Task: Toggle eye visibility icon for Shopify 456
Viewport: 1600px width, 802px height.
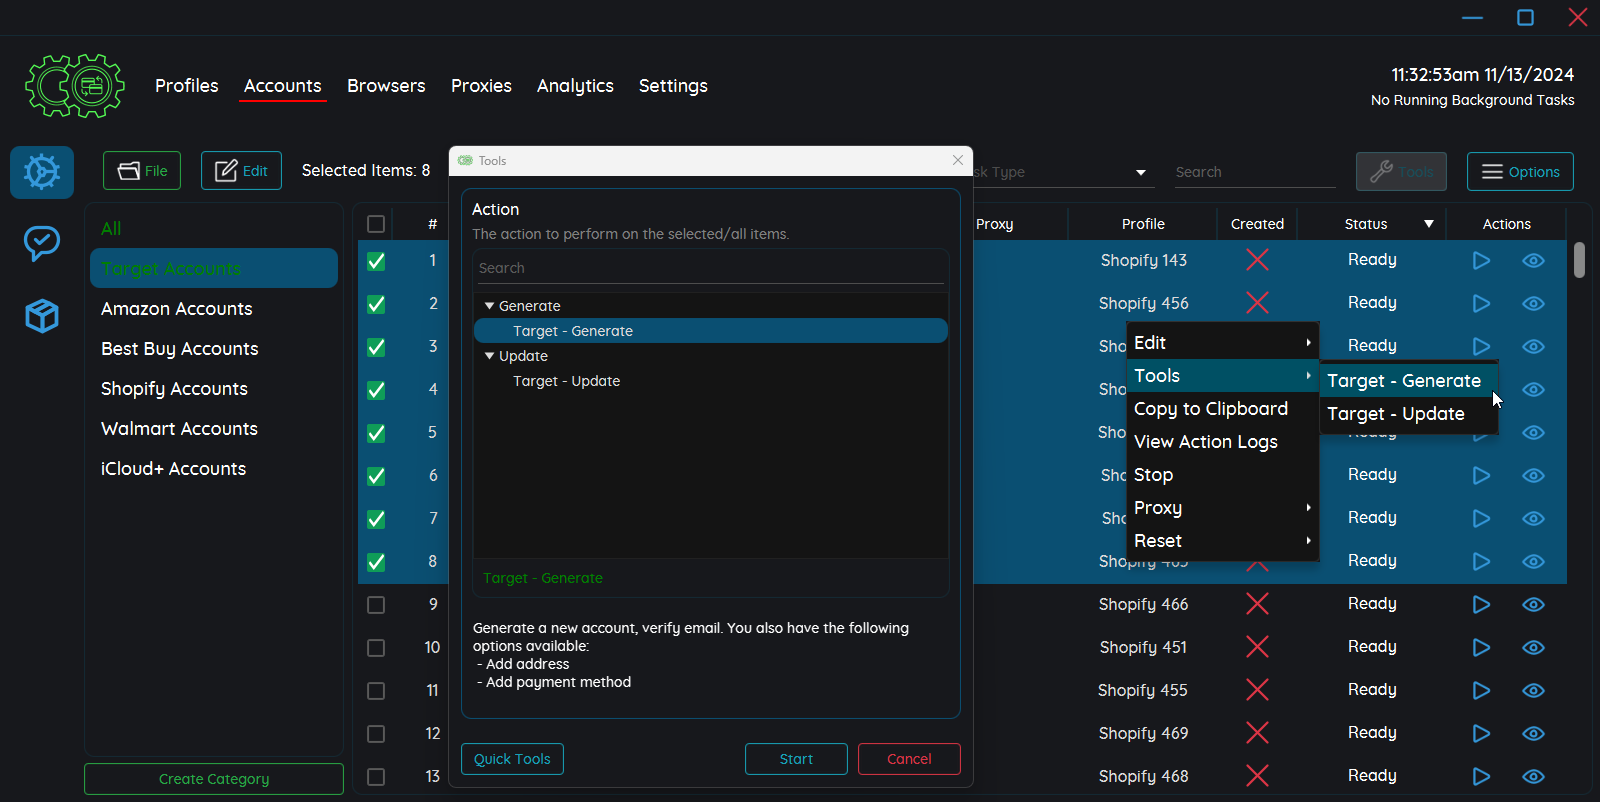Action: pos(1533,303)
